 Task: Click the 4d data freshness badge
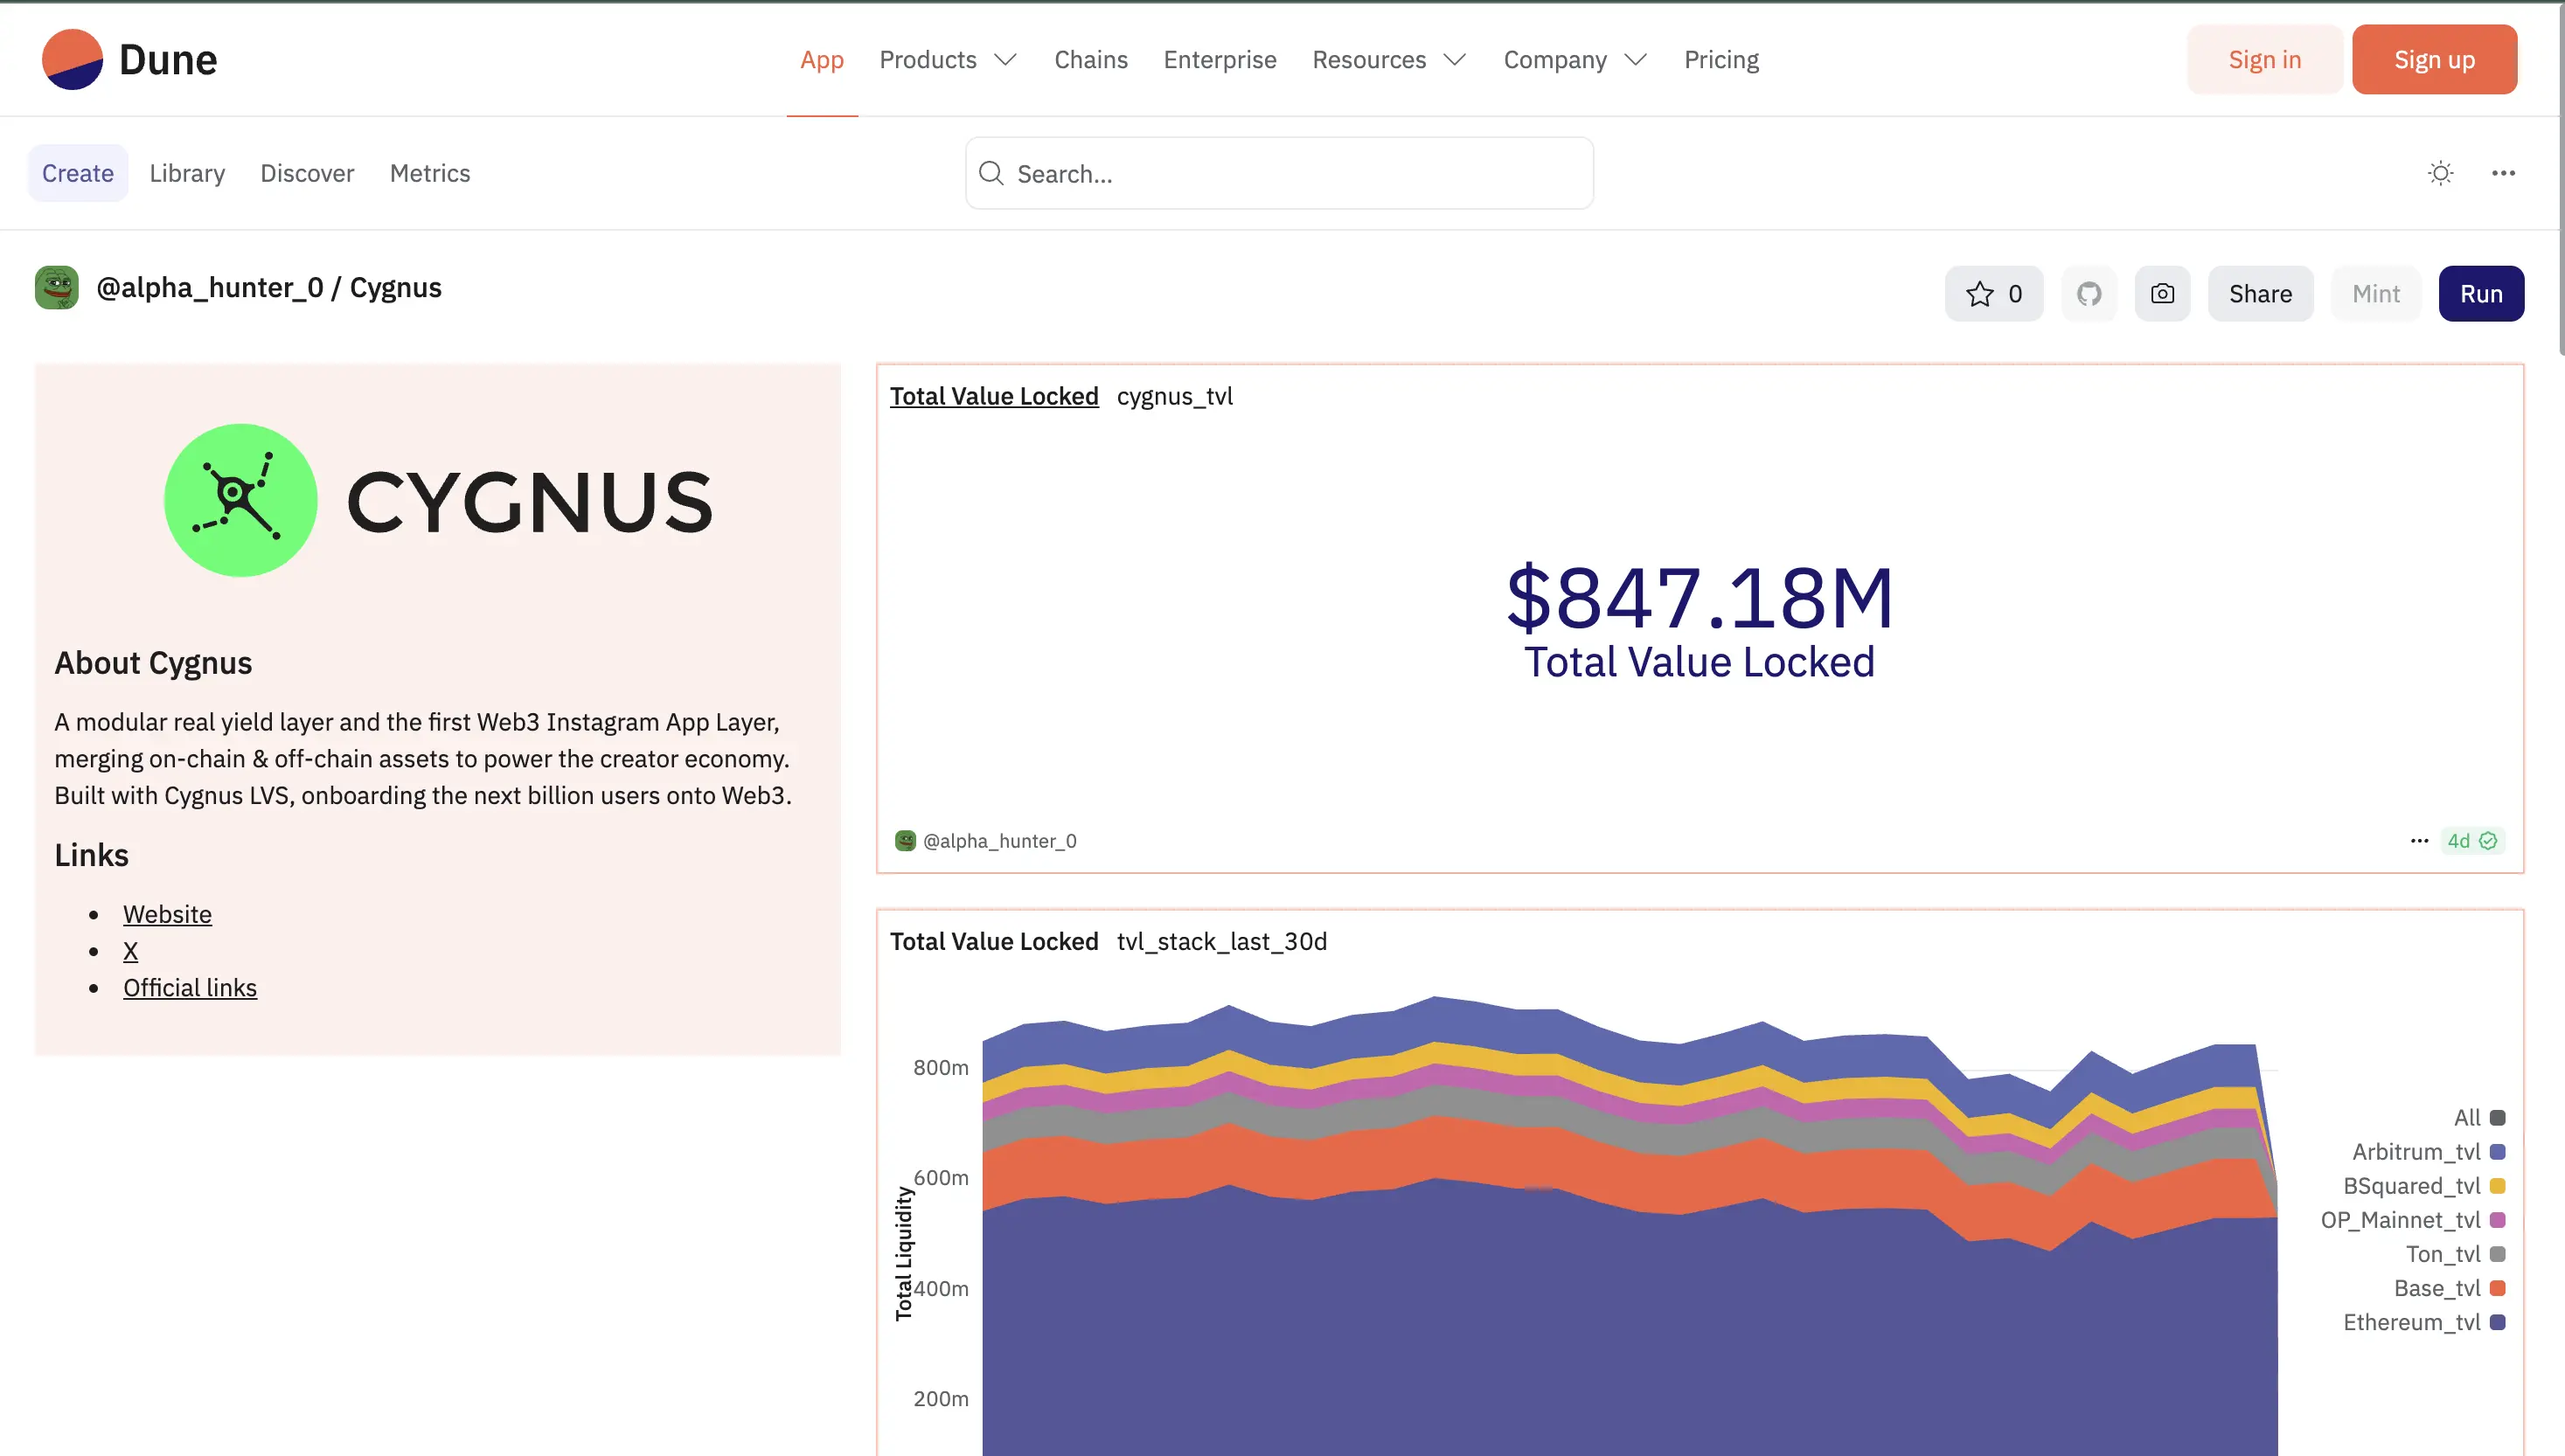2471,841
